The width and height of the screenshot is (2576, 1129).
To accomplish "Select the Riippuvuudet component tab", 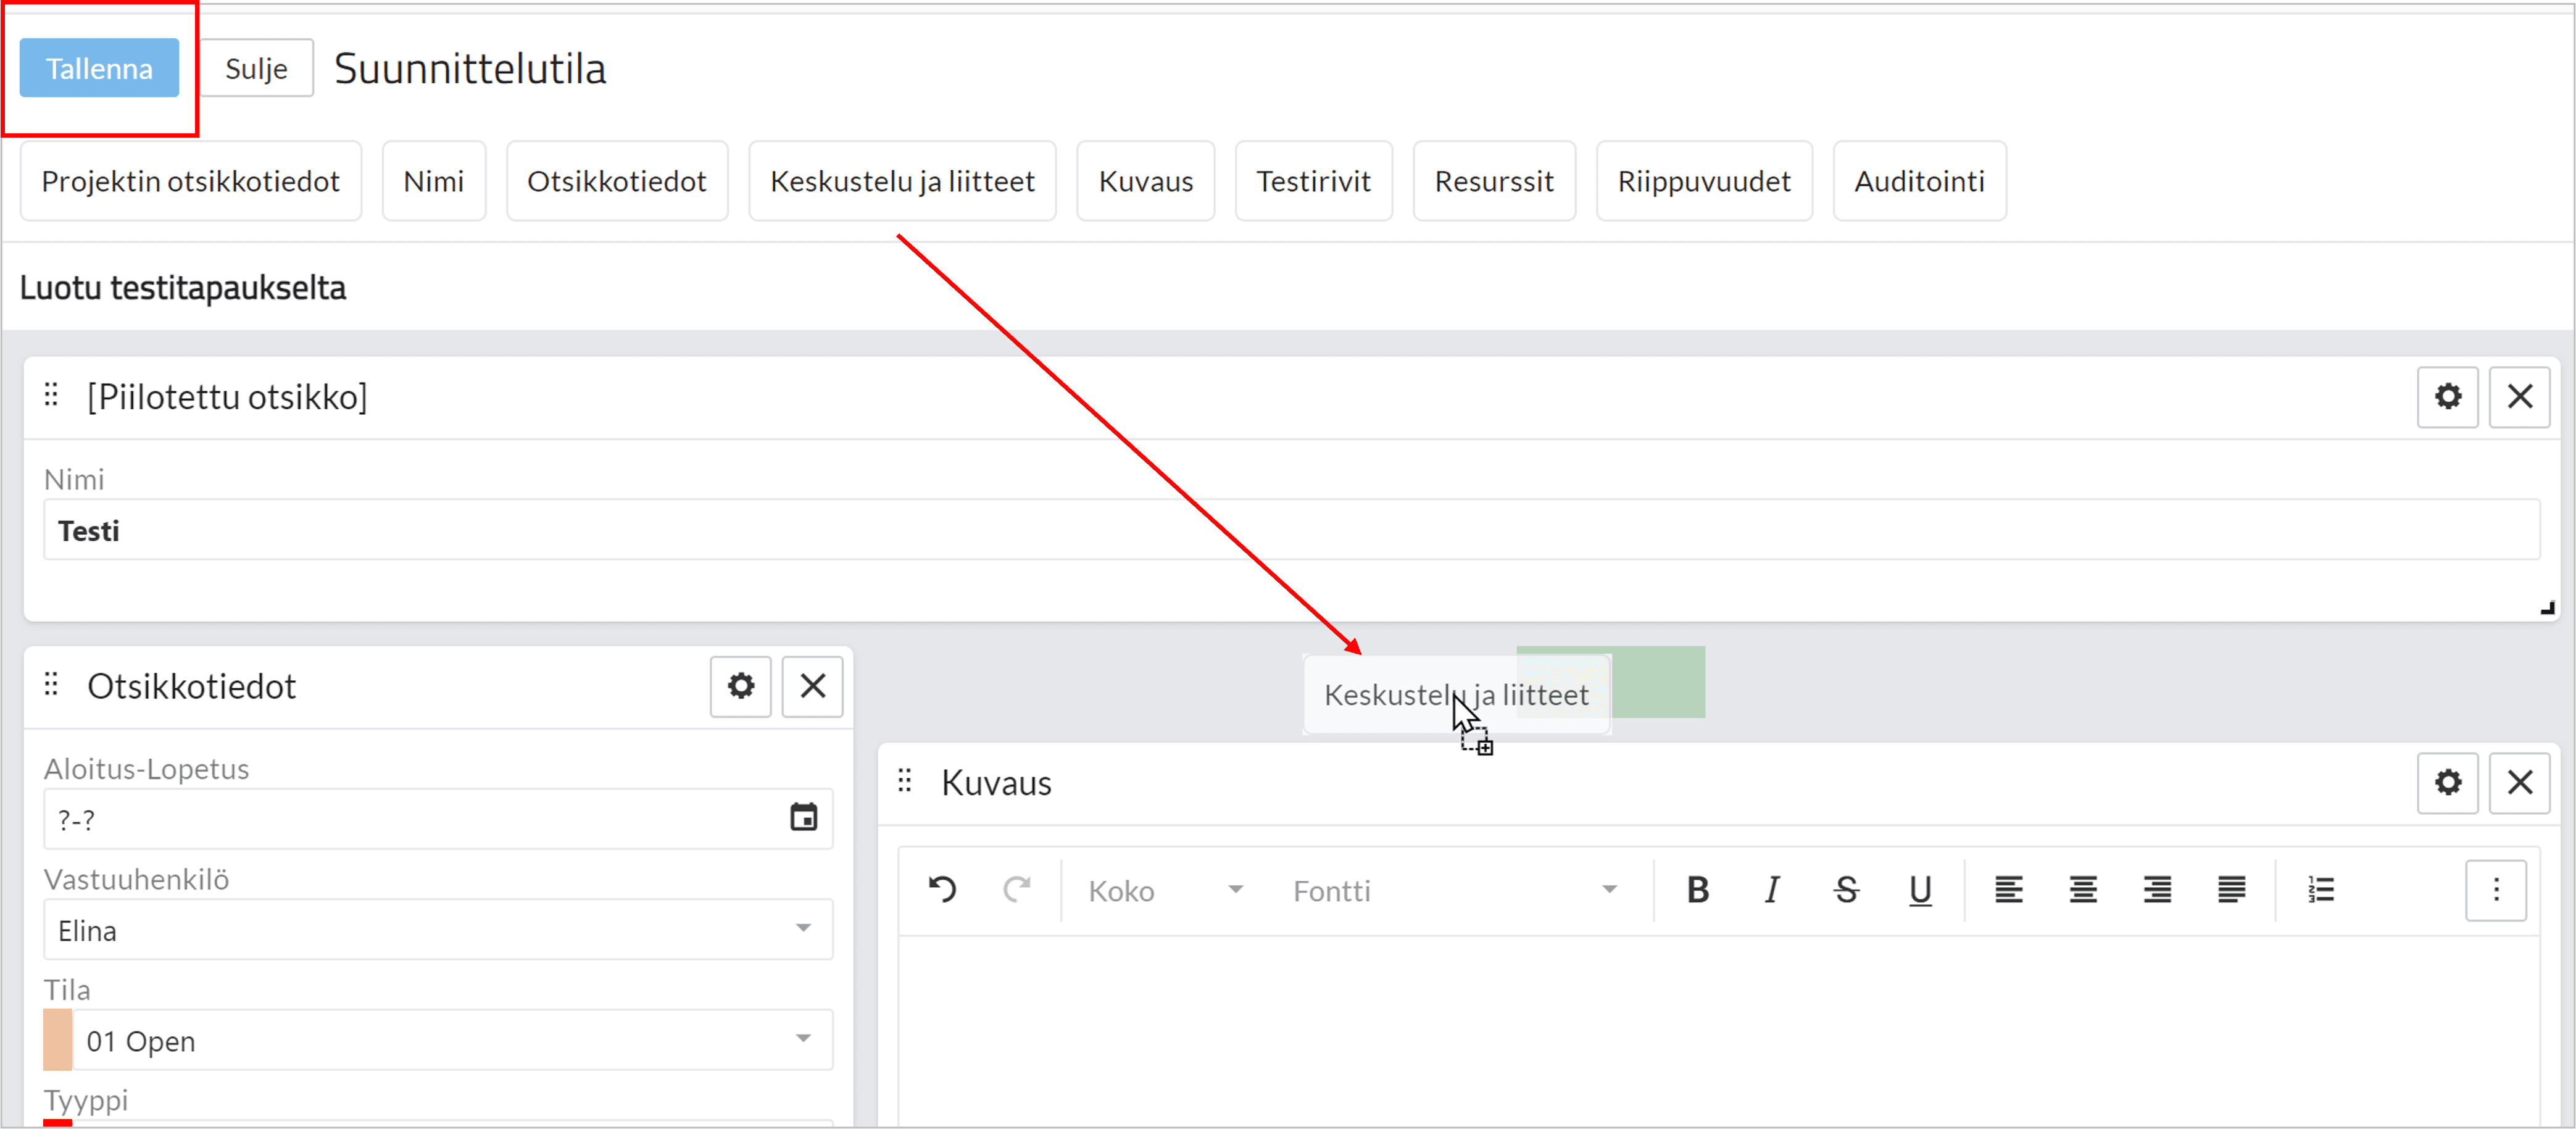I will click(1703, 181).
